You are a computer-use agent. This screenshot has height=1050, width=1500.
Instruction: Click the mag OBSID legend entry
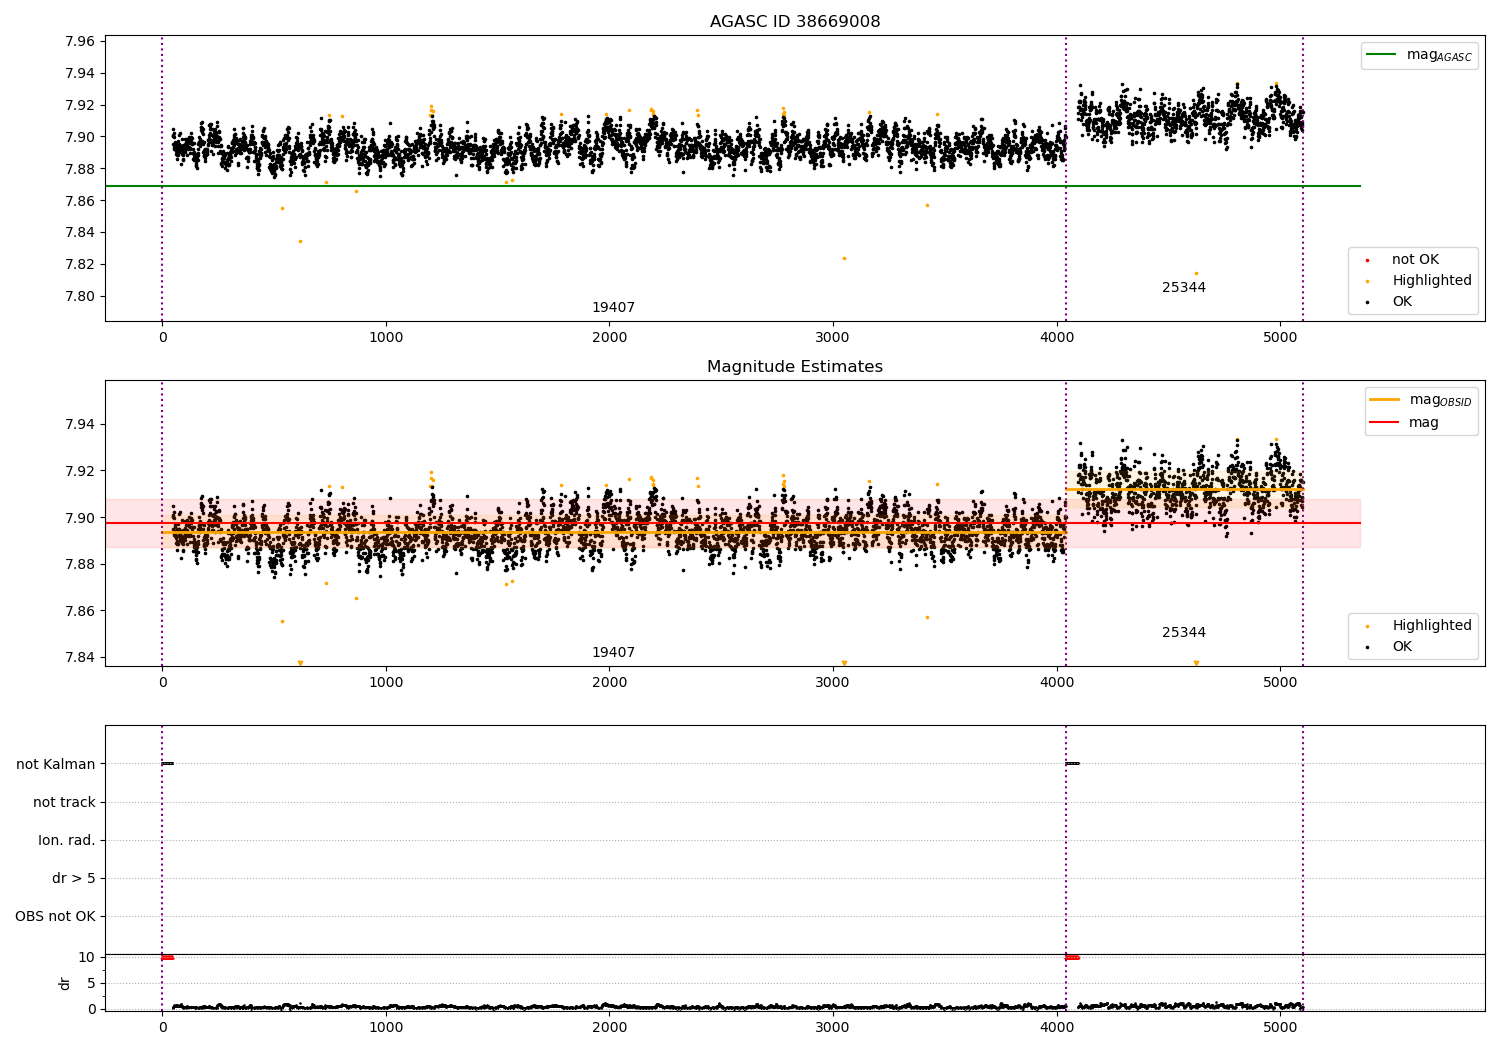1421,400
